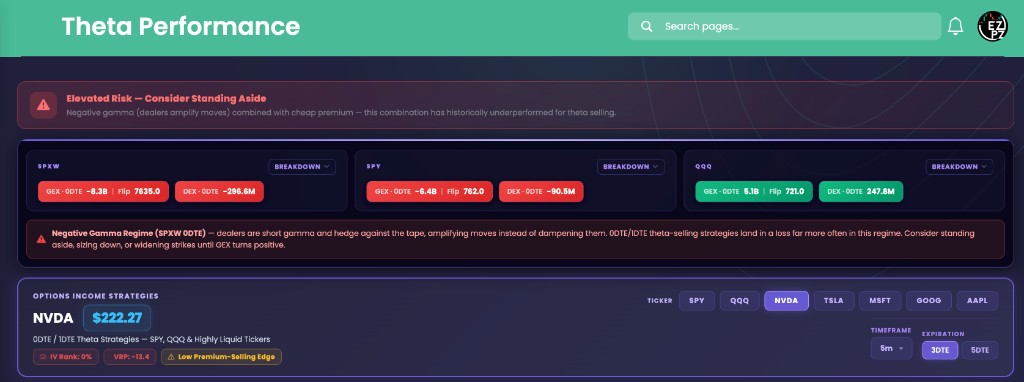Click the Negative Gamma Regime (SPXW 0DTE) text
This screenshot has width=1024, height=382.
pos(129,233)
